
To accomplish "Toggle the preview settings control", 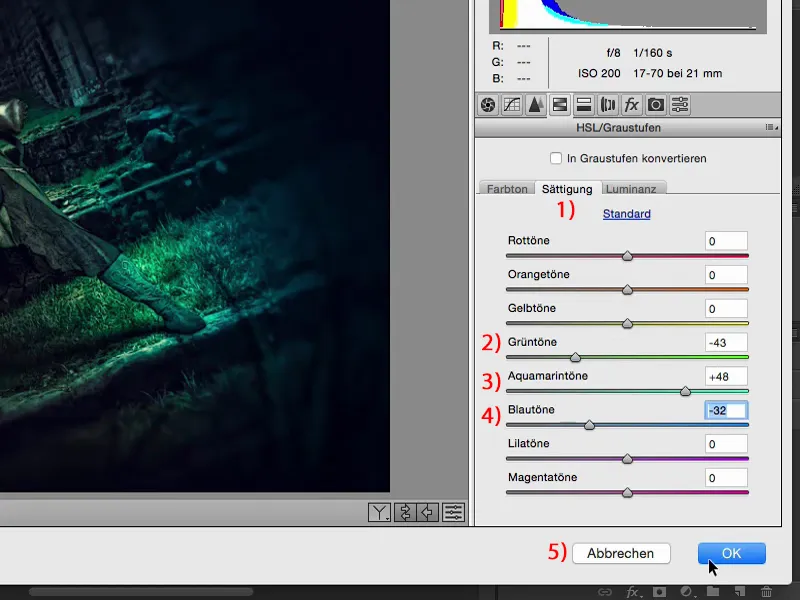I will (x=452, y=511).
